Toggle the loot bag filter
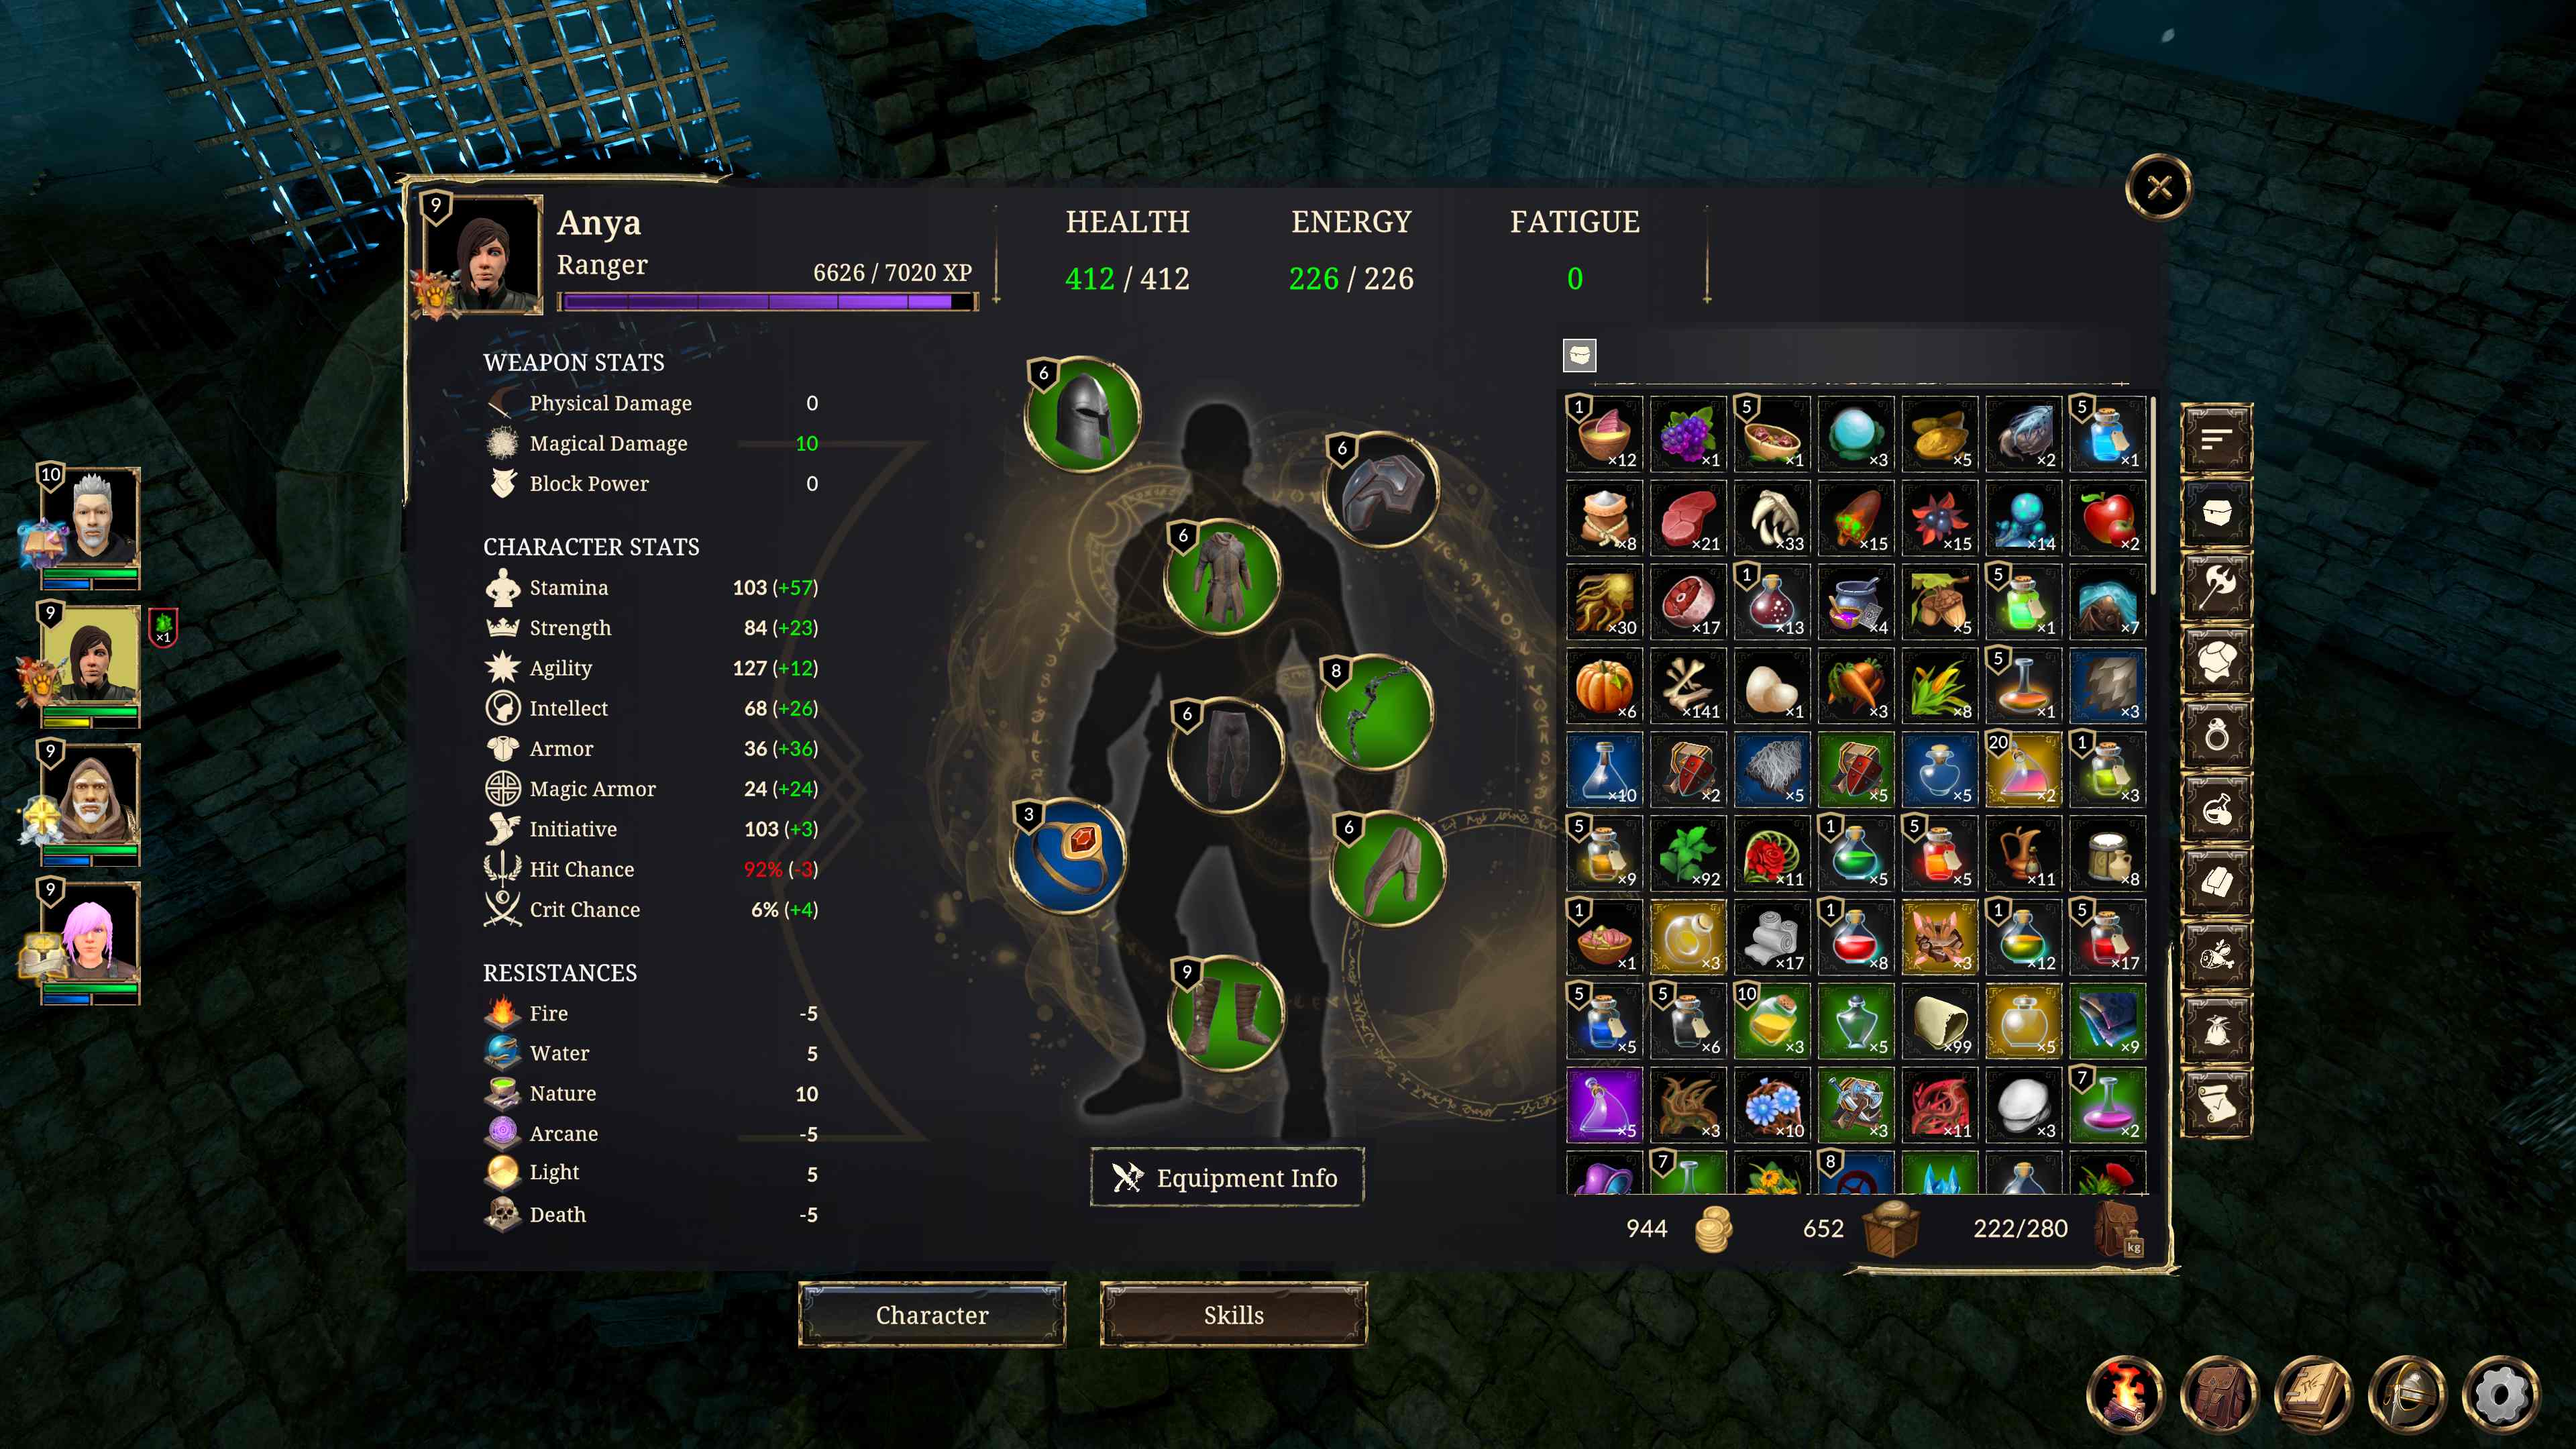This screenshot has height=1449, width=2576. tap(2216, 1030)
